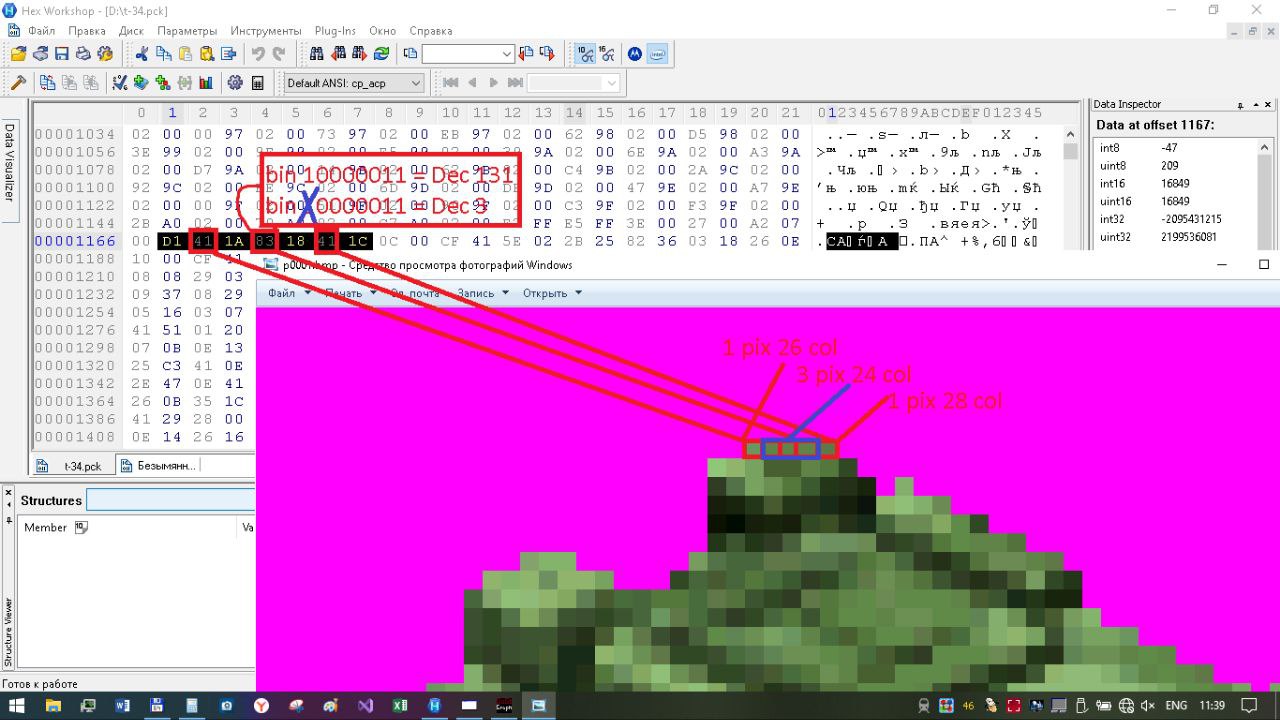
Task: Click the Paste clipboard icon
Action: 185,54
